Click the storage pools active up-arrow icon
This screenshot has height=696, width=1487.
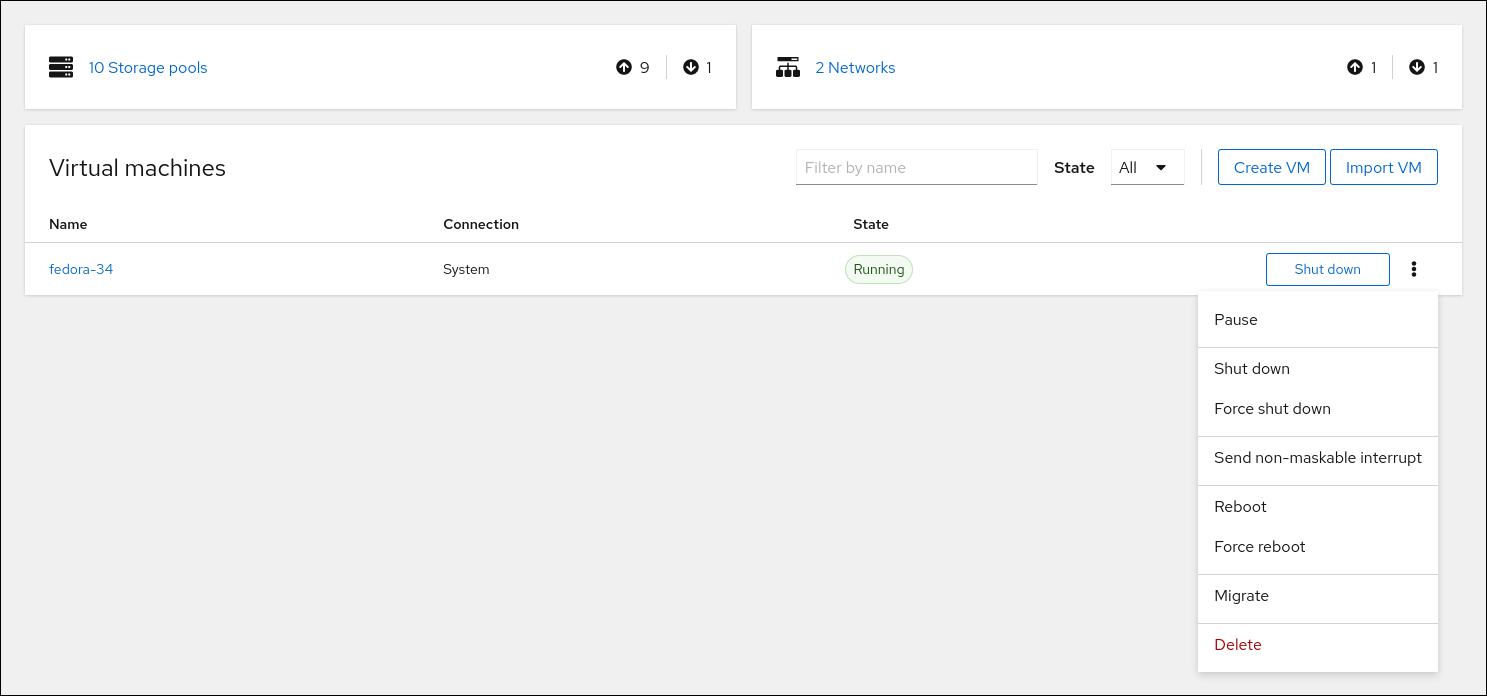coord(624,68)
